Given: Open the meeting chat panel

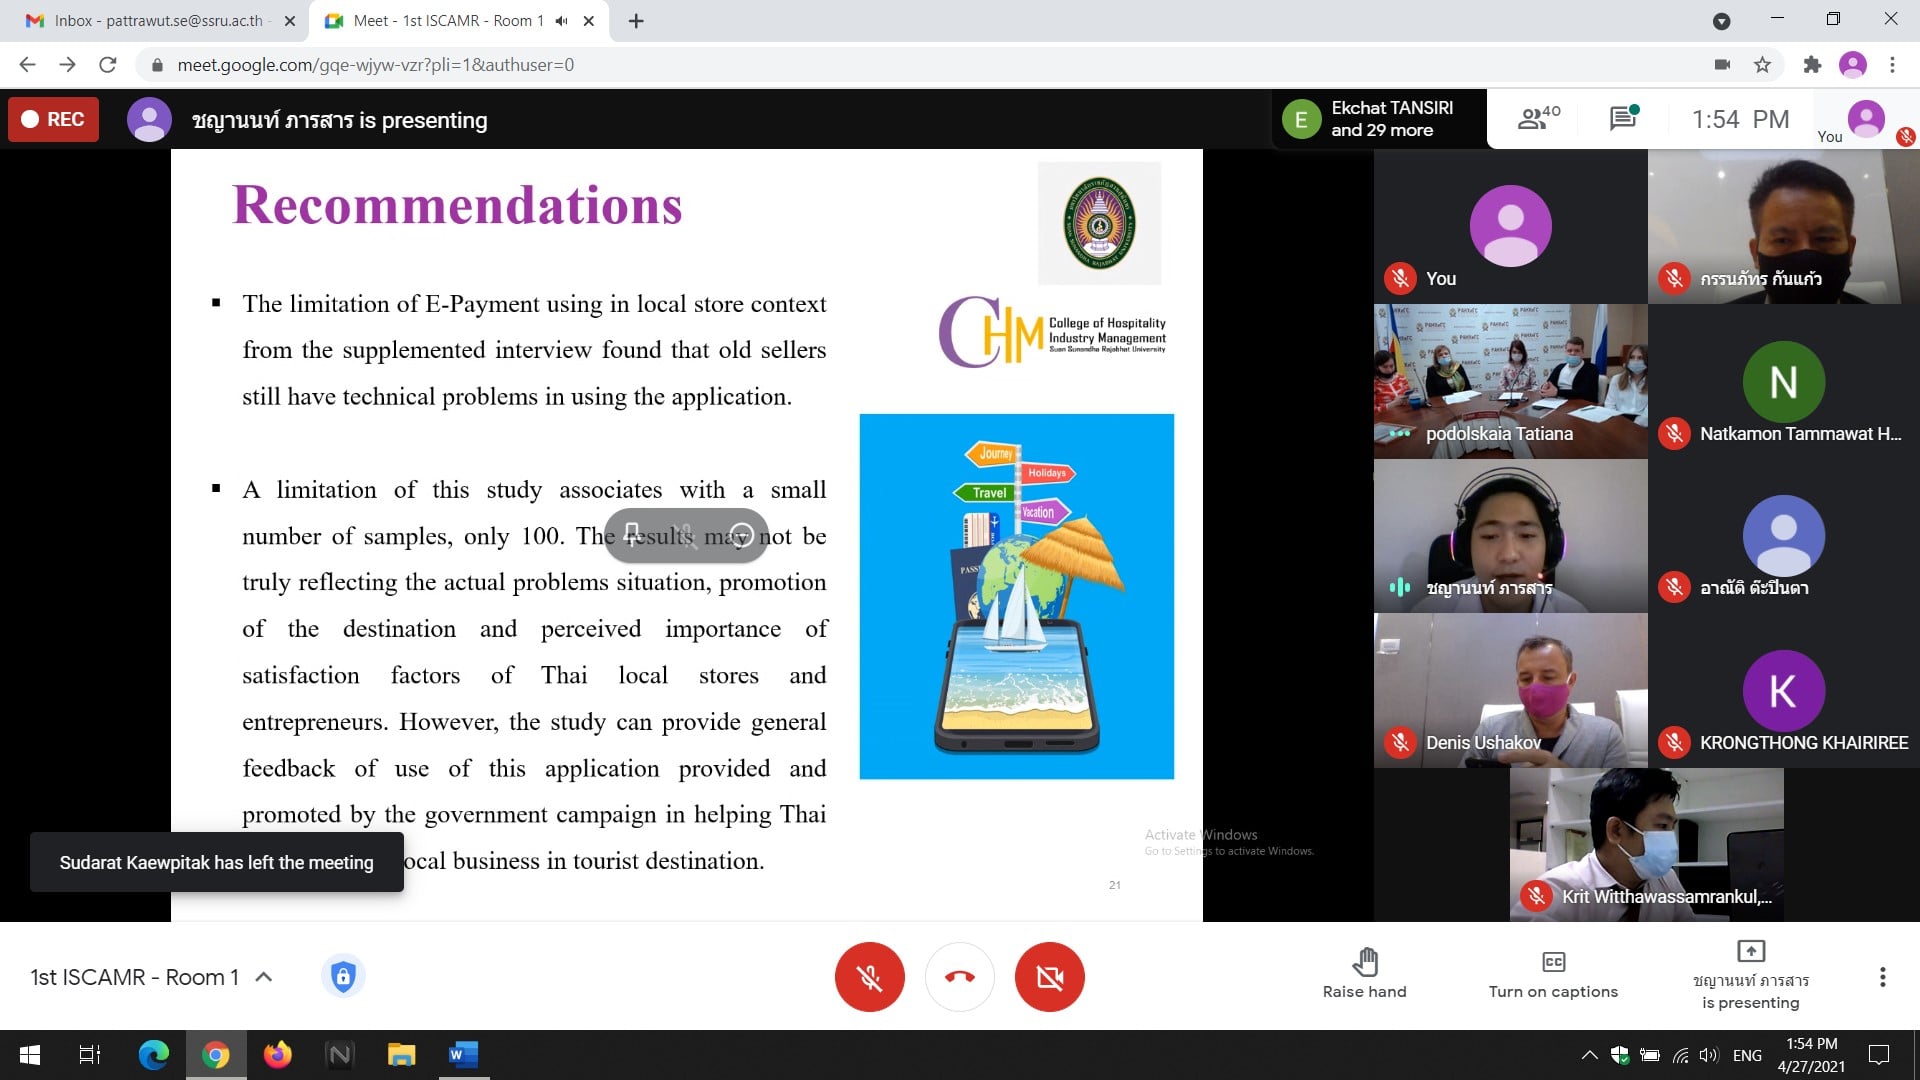Looking at the screenshot, I should [x=1623, y=119].
